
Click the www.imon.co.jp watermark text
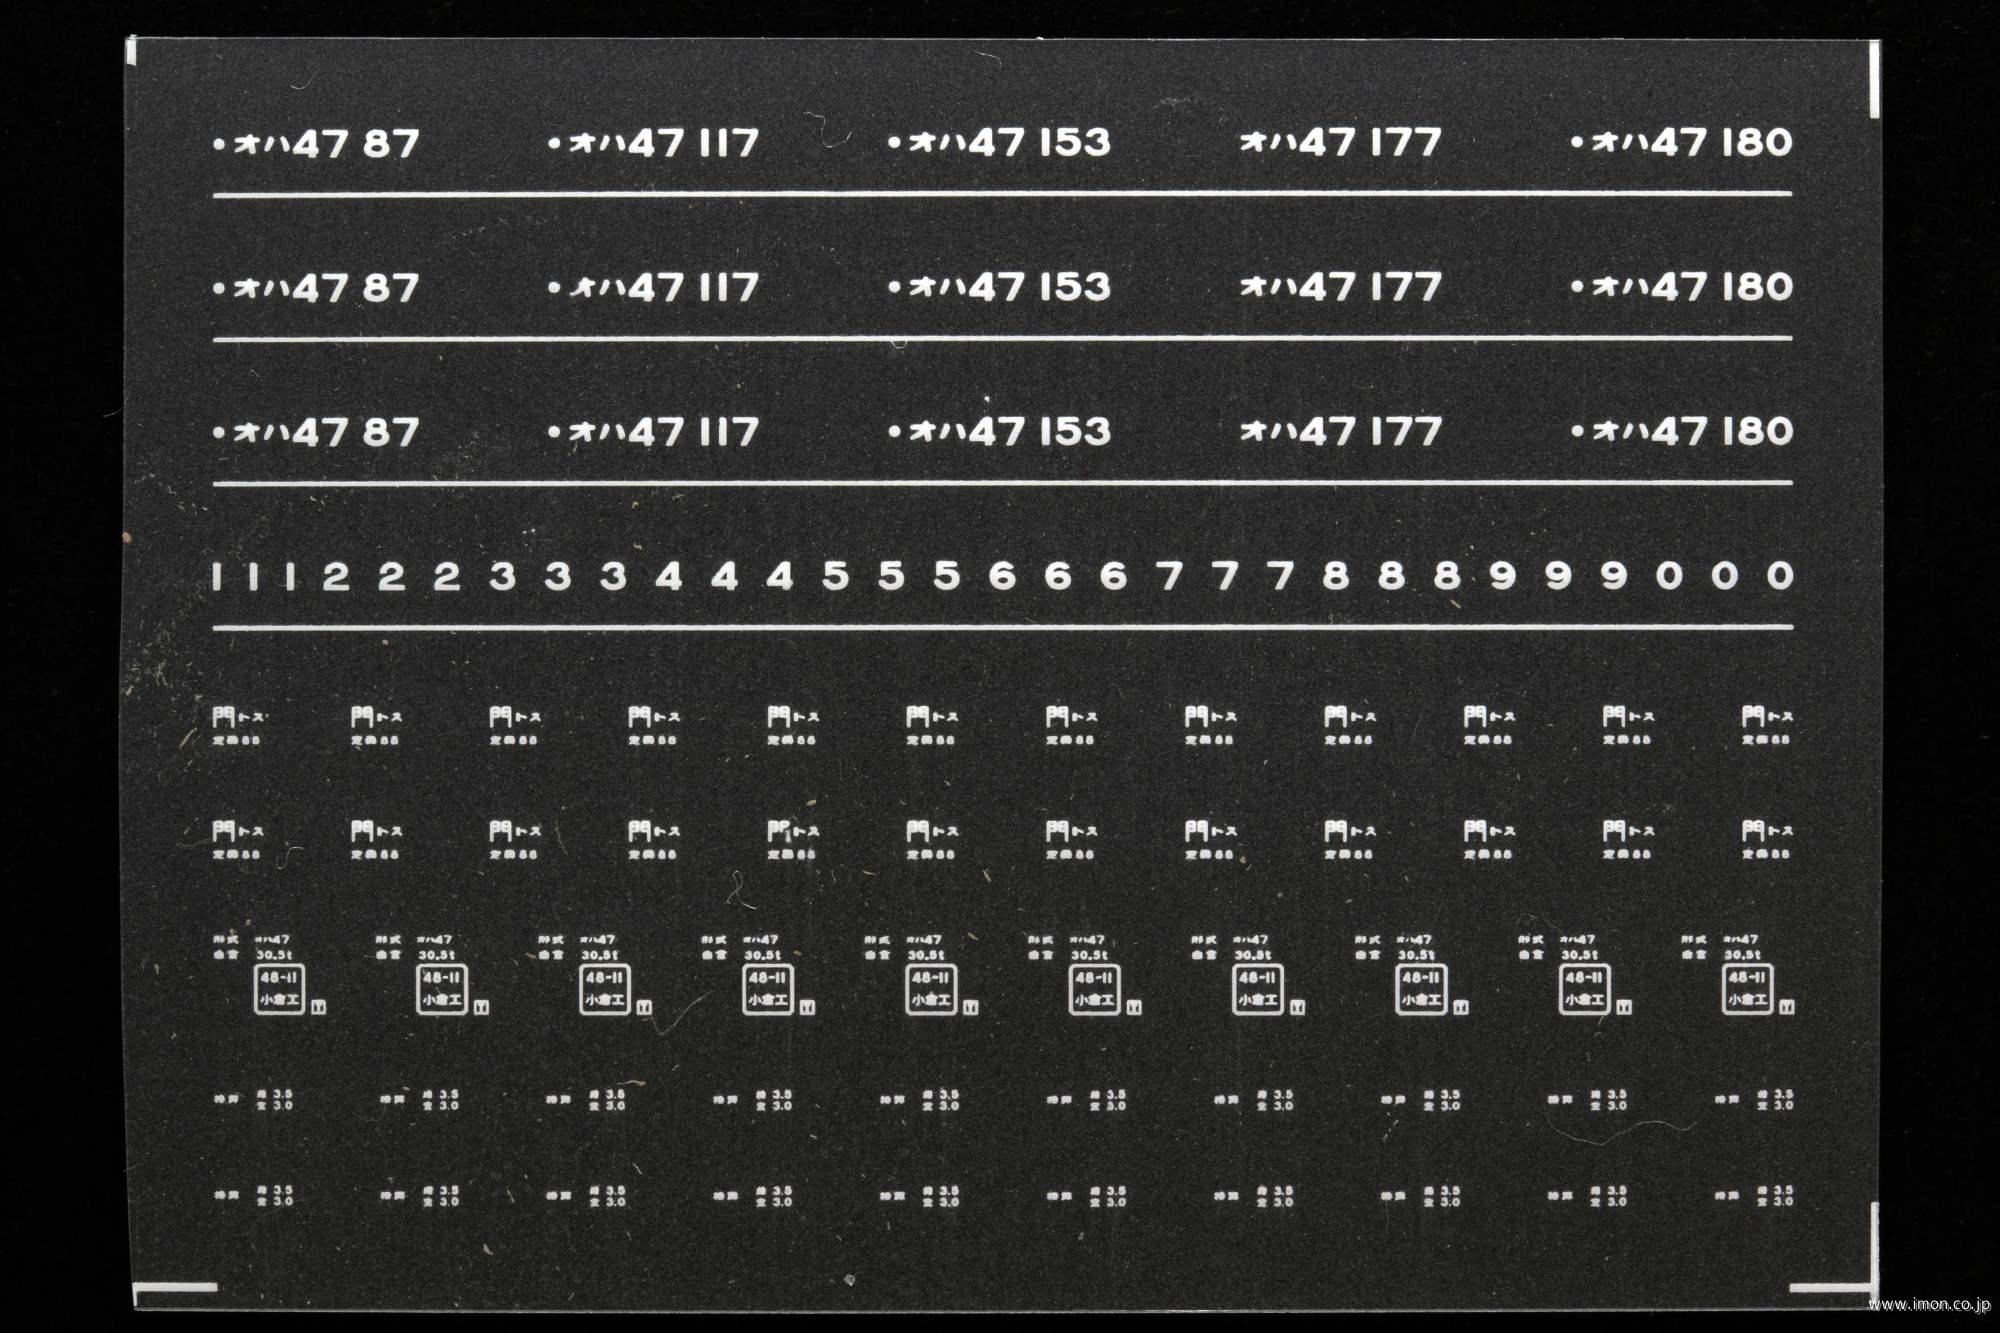[x=1929, y=1304]
